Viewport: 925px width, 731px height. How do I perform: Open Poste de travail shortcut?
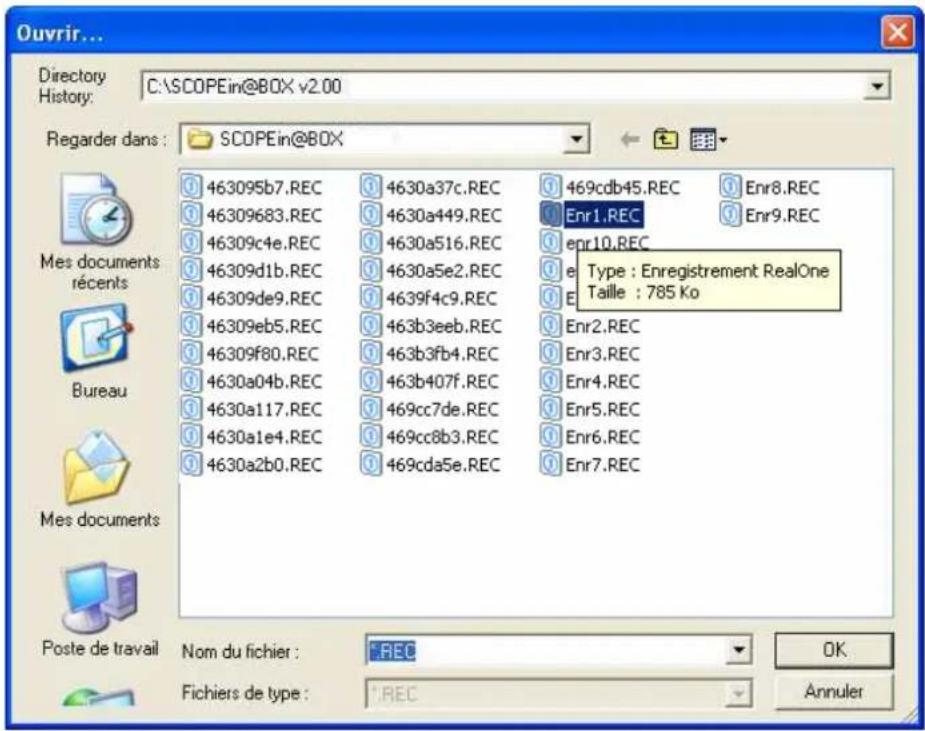click(99, 609)
